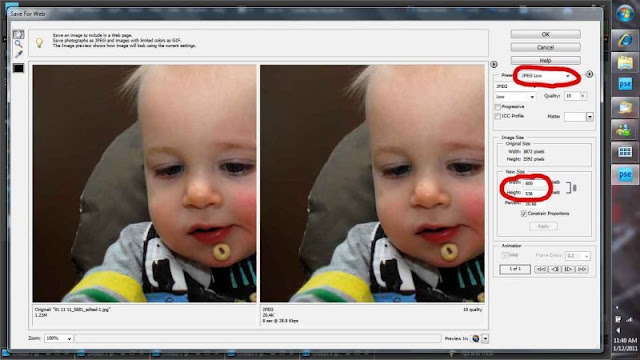
Task: Launch Internet Explorer from taskbar
Action: [x=625, y=40]
